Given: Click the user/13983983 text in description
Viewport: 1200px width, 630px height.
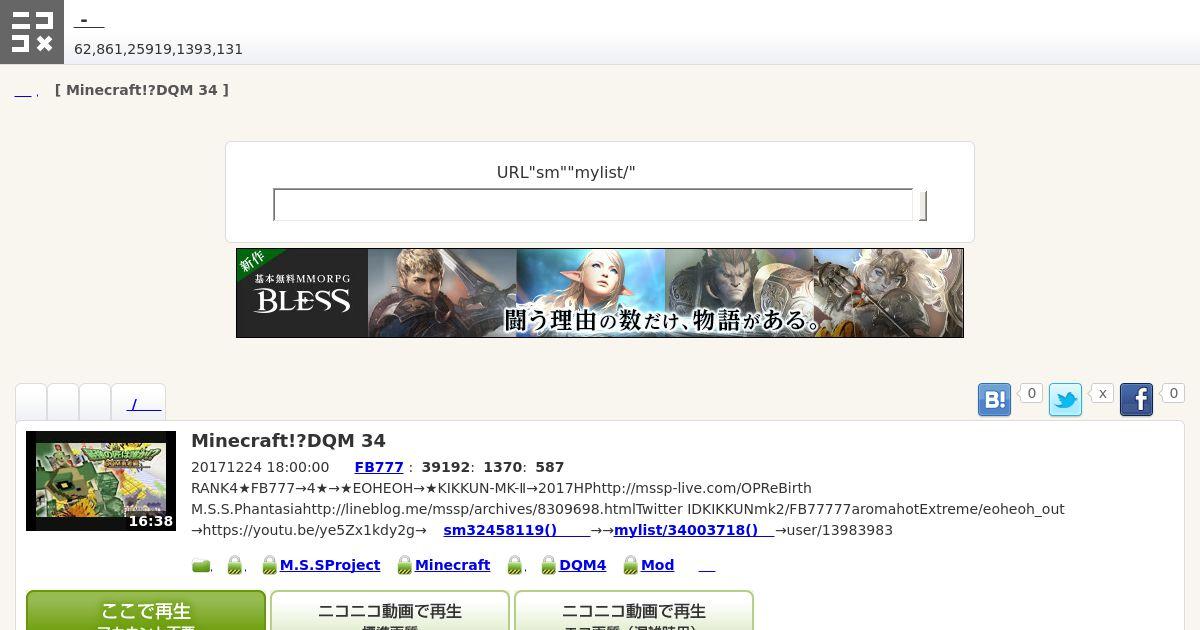Looking at the screenshot, I should tap(839, 530).
